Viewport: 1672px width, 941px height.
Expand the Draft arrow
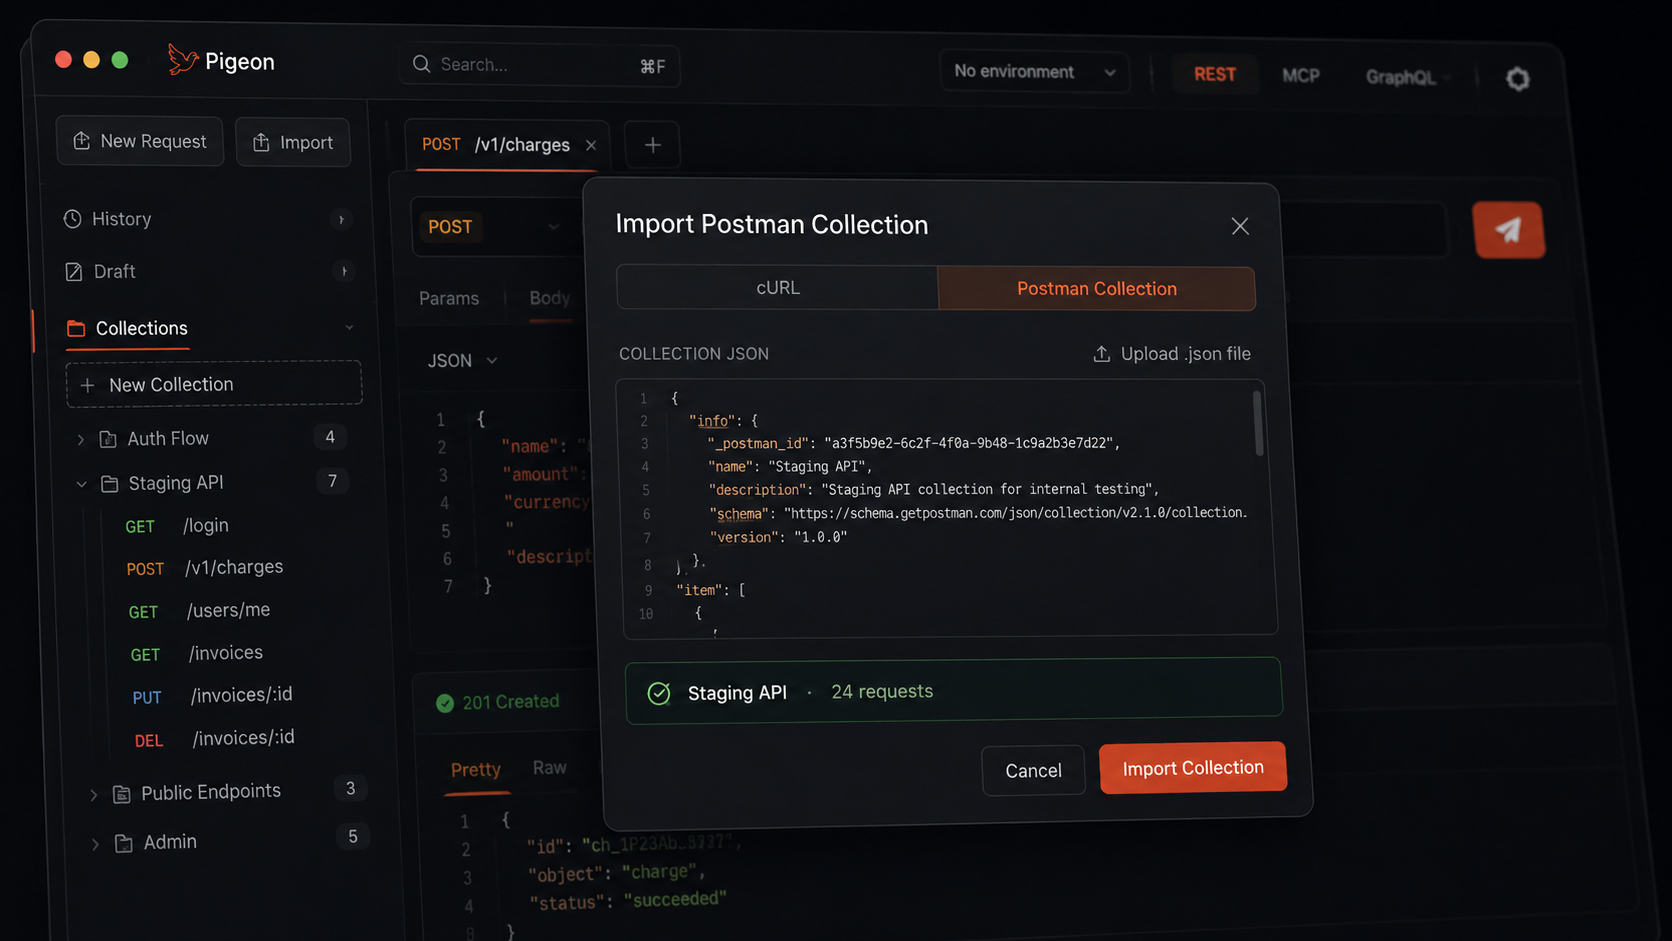tap(343, 272)
